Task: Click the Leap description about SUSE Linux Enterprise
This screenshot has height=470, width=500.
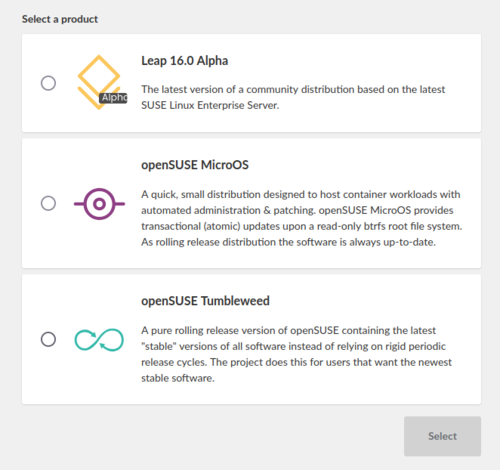Action: click(x=293, y=97)
